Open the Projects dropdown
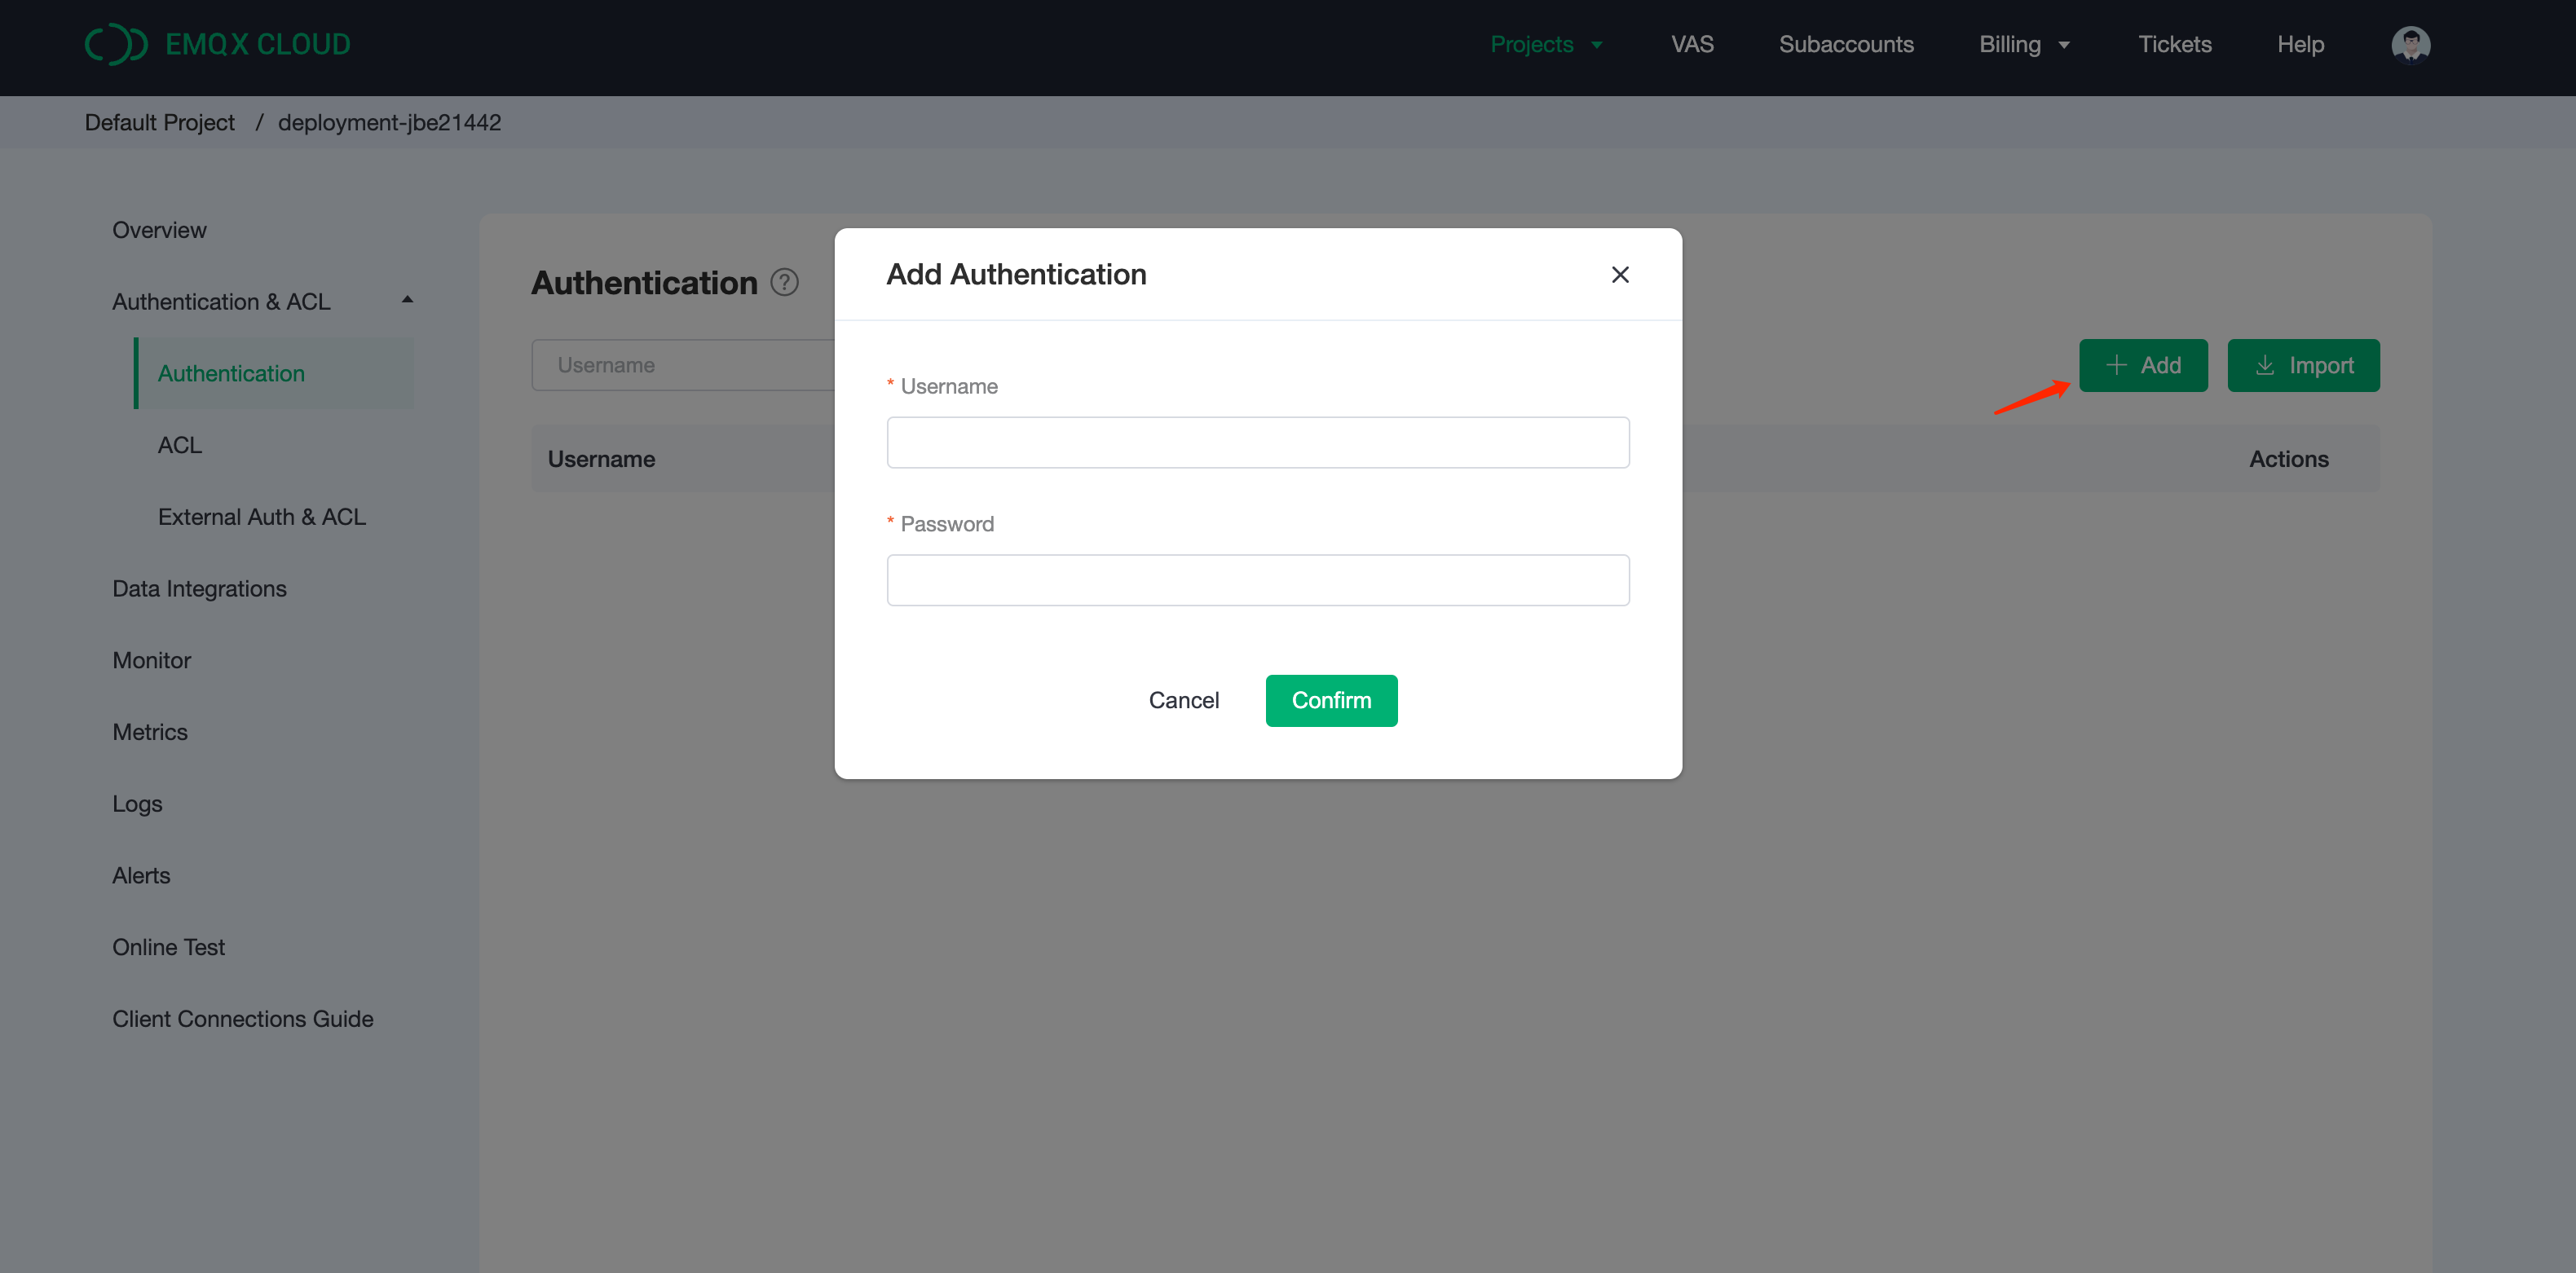The height and width of the screenshot is (1273, 2576). pyautogui.click(x=1546, y=44)
